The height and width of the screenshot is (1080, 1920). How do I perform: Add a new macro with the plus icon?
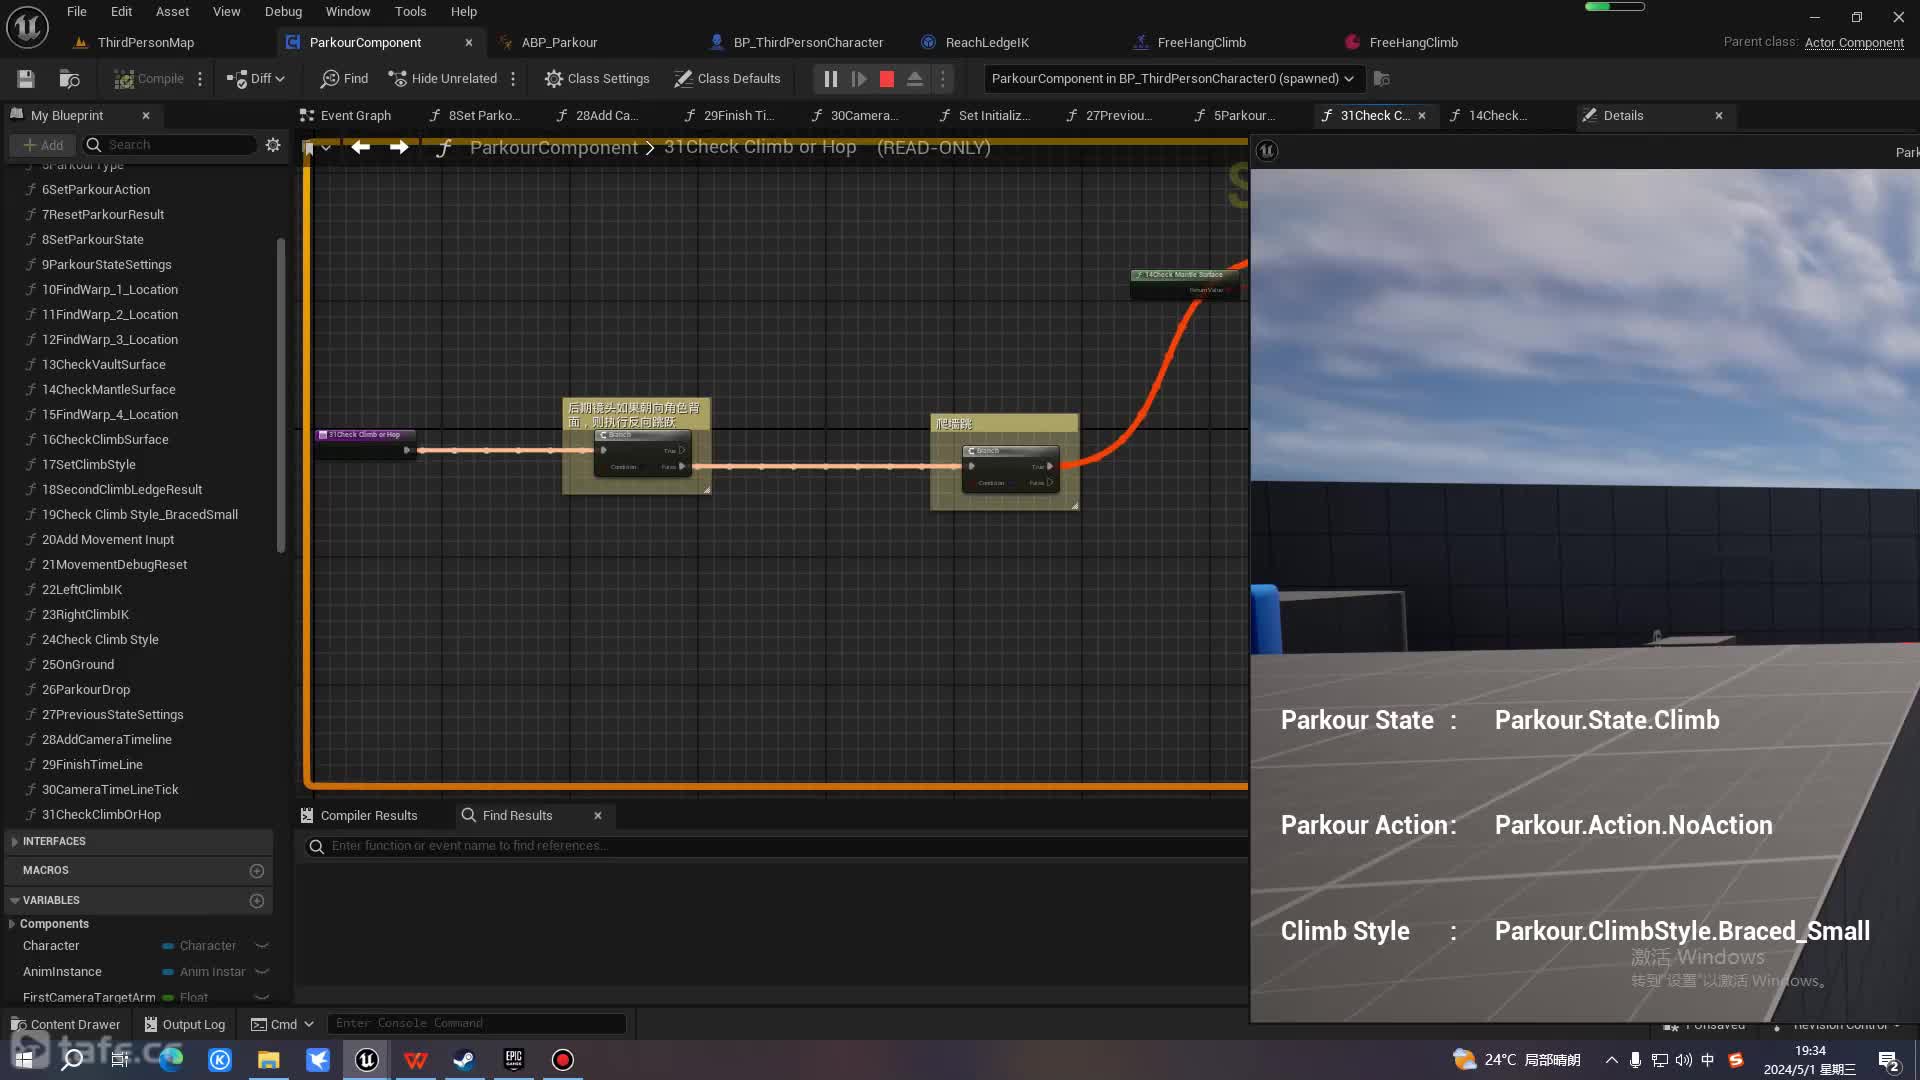coord(256,871)
